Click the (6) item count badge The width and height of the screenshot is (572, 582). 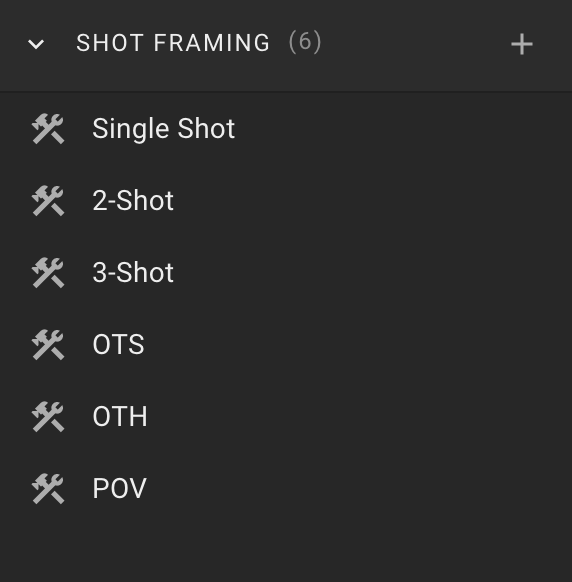point(305,42)
